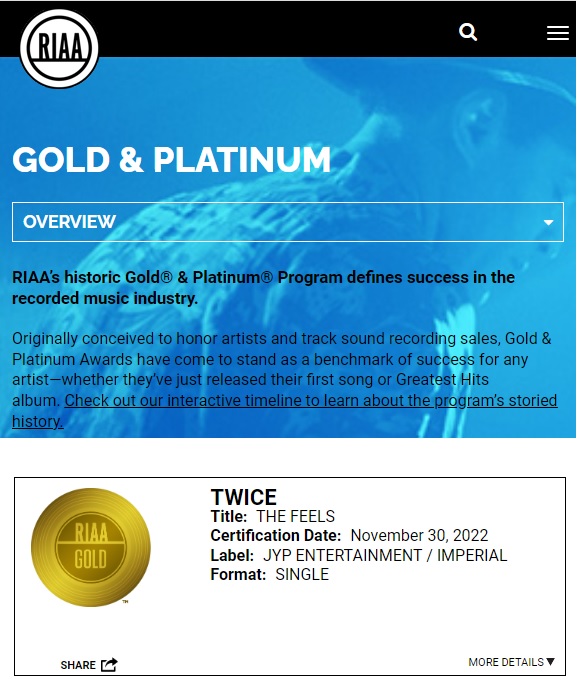
Task: Click the RIAA Gold record badge
Action: (x=91, y=547)
